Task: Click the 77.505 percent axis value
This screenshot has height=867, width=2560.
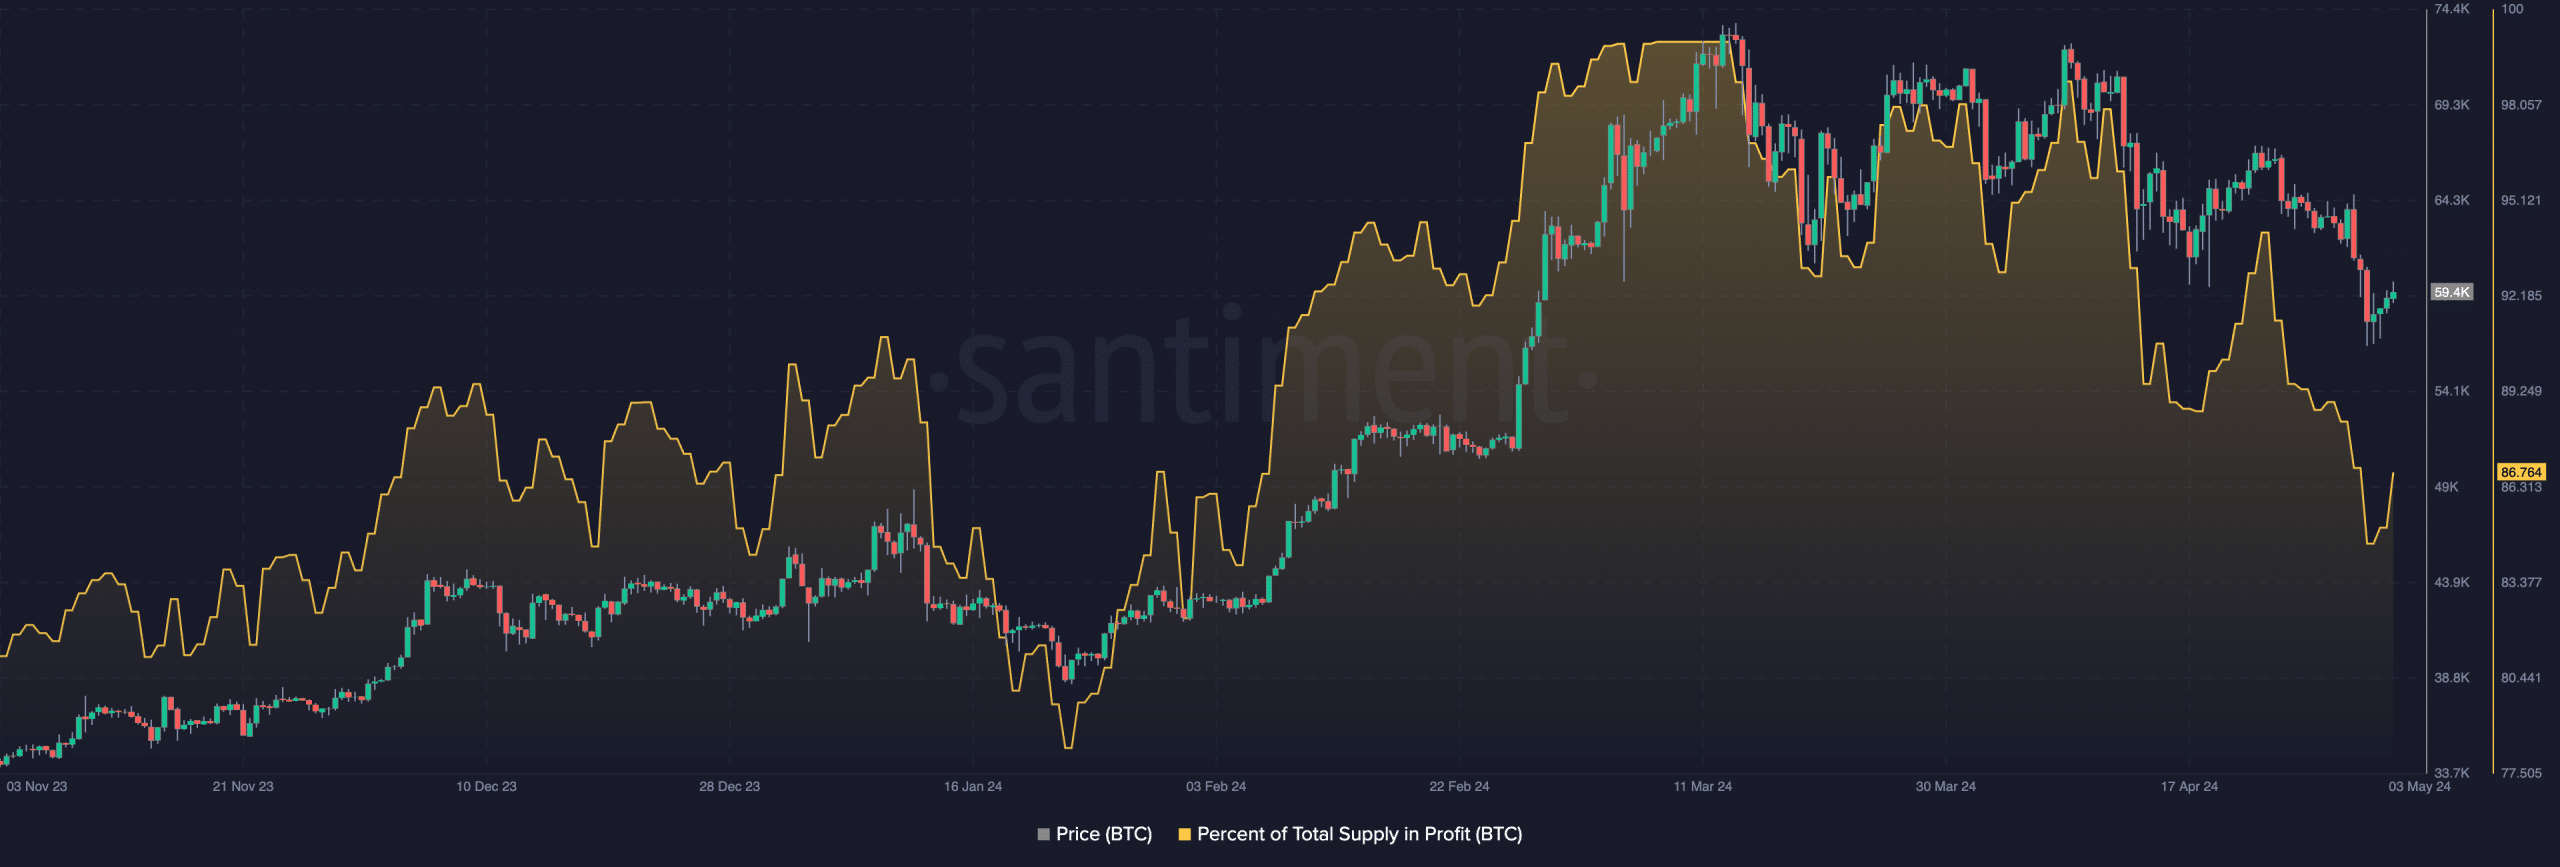Action: tap(2521, 773)
